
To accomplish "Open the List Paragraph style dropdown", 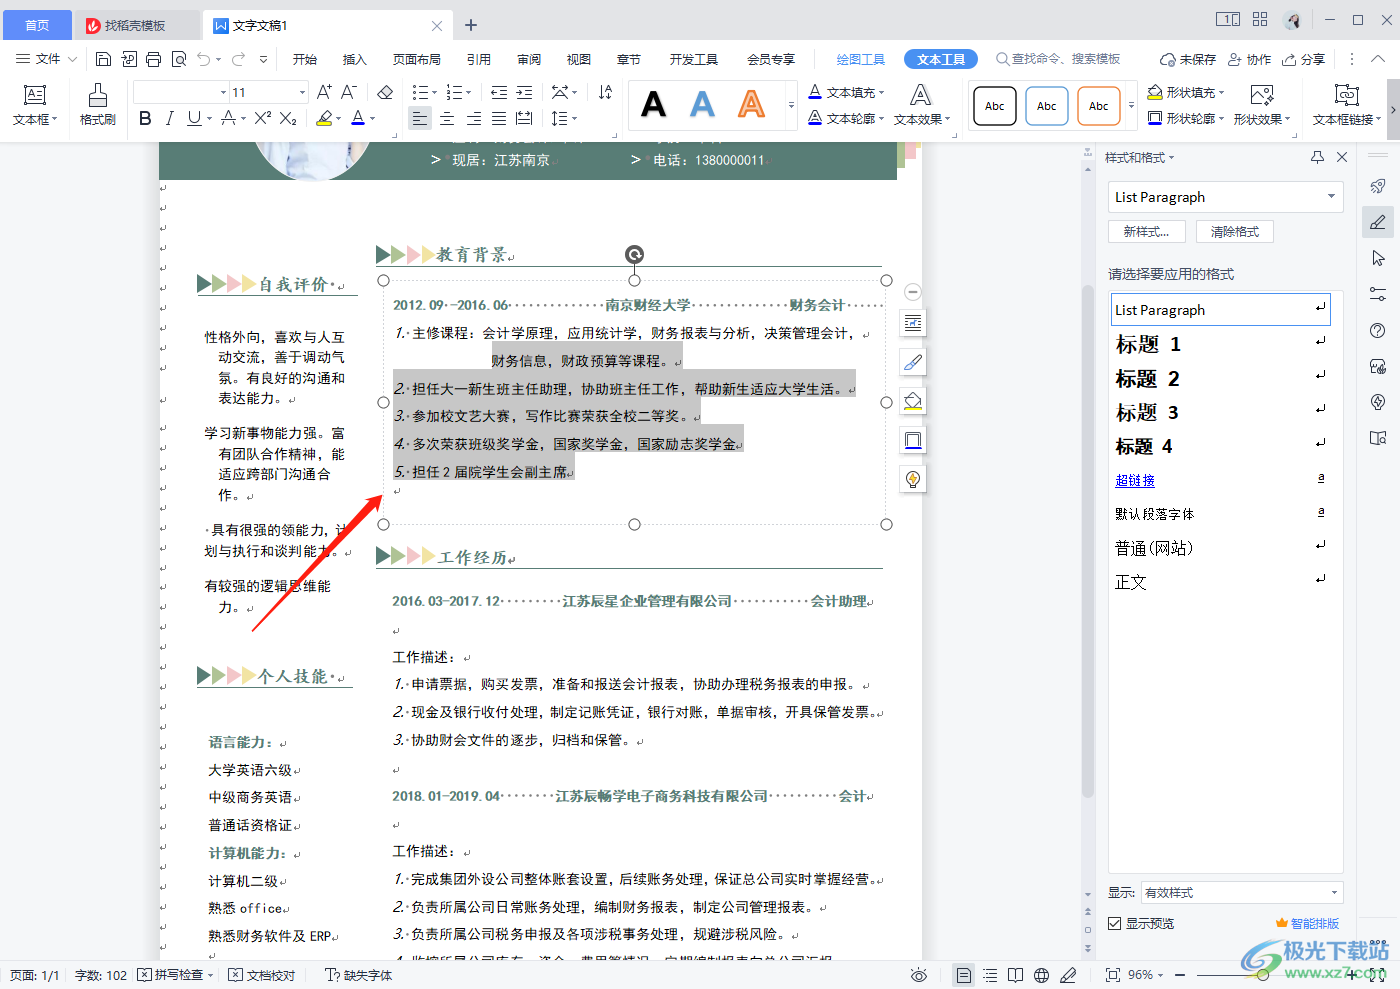I will [1331, 197].
